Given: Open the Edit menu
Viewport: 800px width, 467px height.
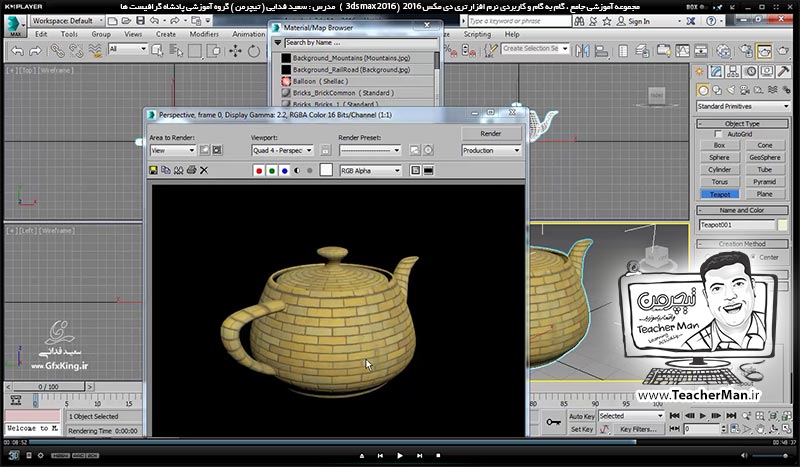Looking at the screenshot, I should (41, 34).
